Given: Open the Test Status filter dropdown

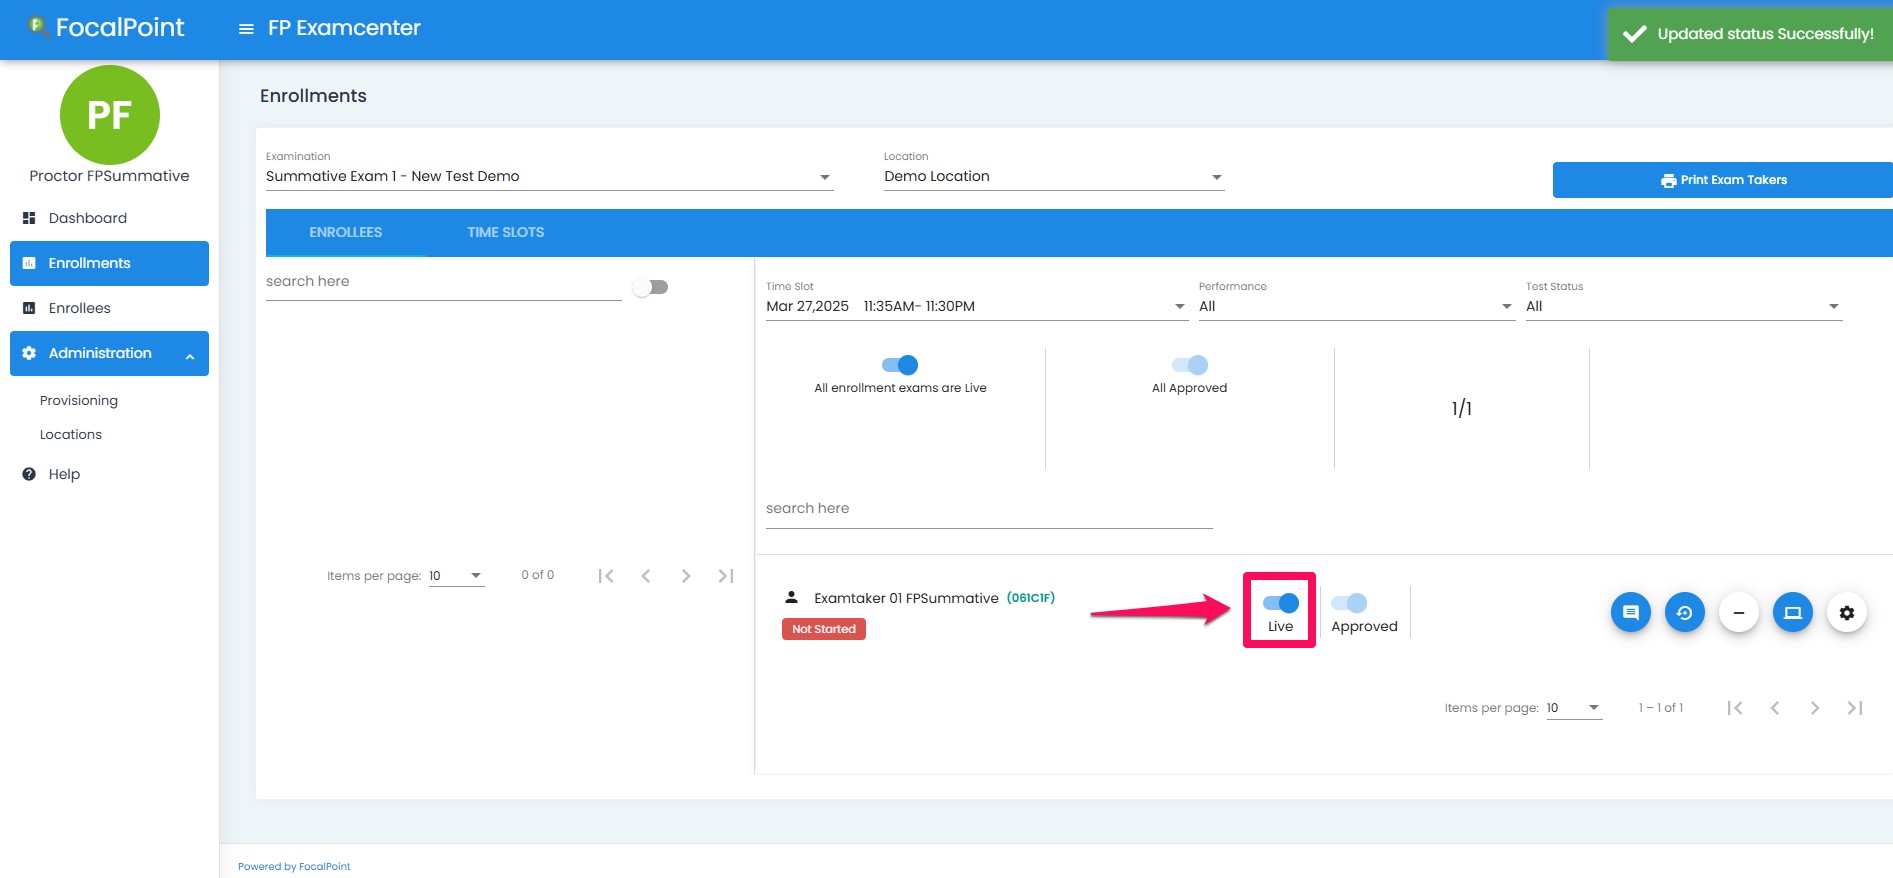Looking at the screenshot, I should coord(1684,307).
